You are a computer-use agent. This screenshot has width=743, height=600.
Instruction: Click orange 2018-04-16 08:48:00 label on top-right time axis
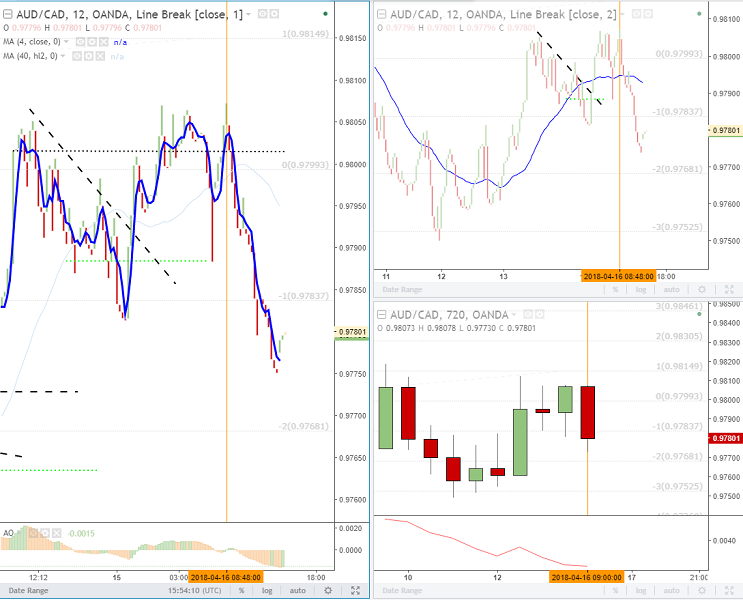pyautogui.click(x=618, y=276)
